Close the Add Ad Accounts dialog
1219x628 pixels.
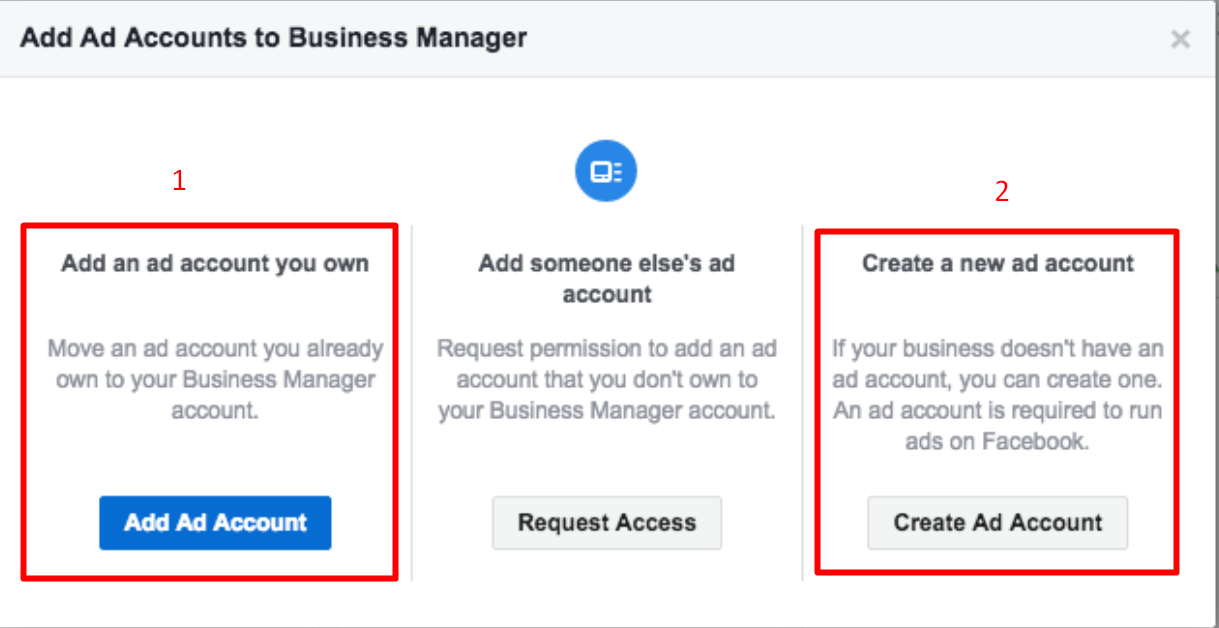pos(1180,39)
